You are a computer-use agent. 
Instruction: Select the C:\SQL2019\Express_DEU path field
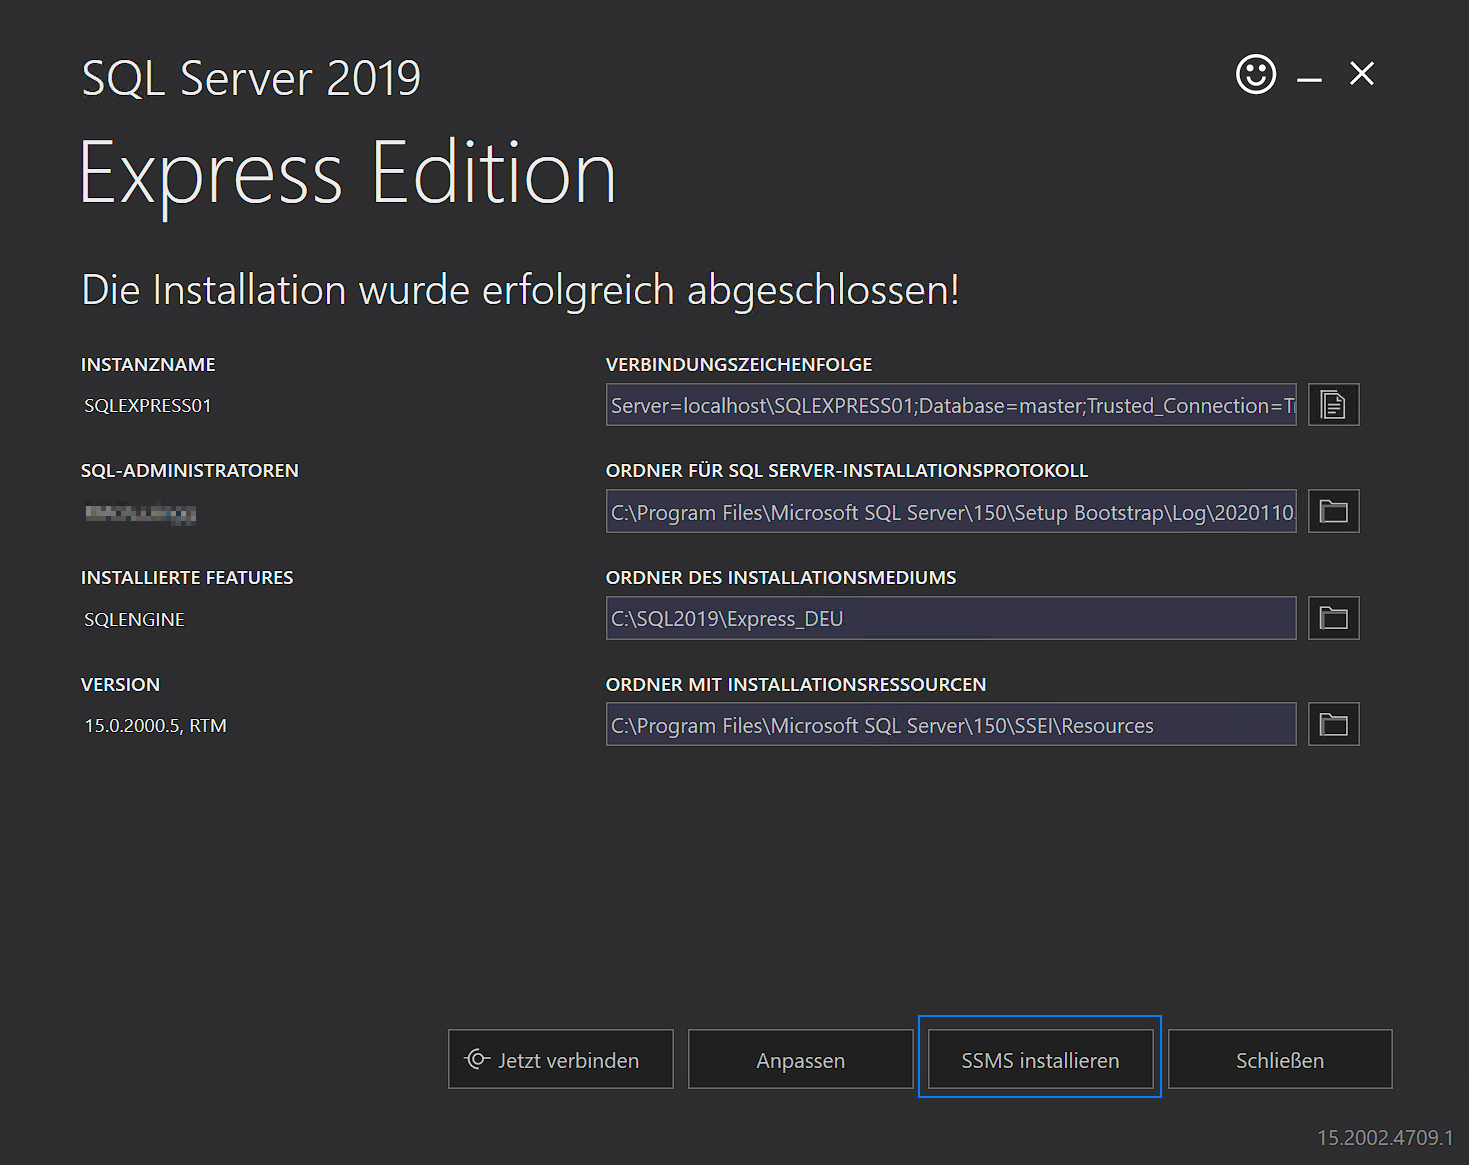coord(951,618)
